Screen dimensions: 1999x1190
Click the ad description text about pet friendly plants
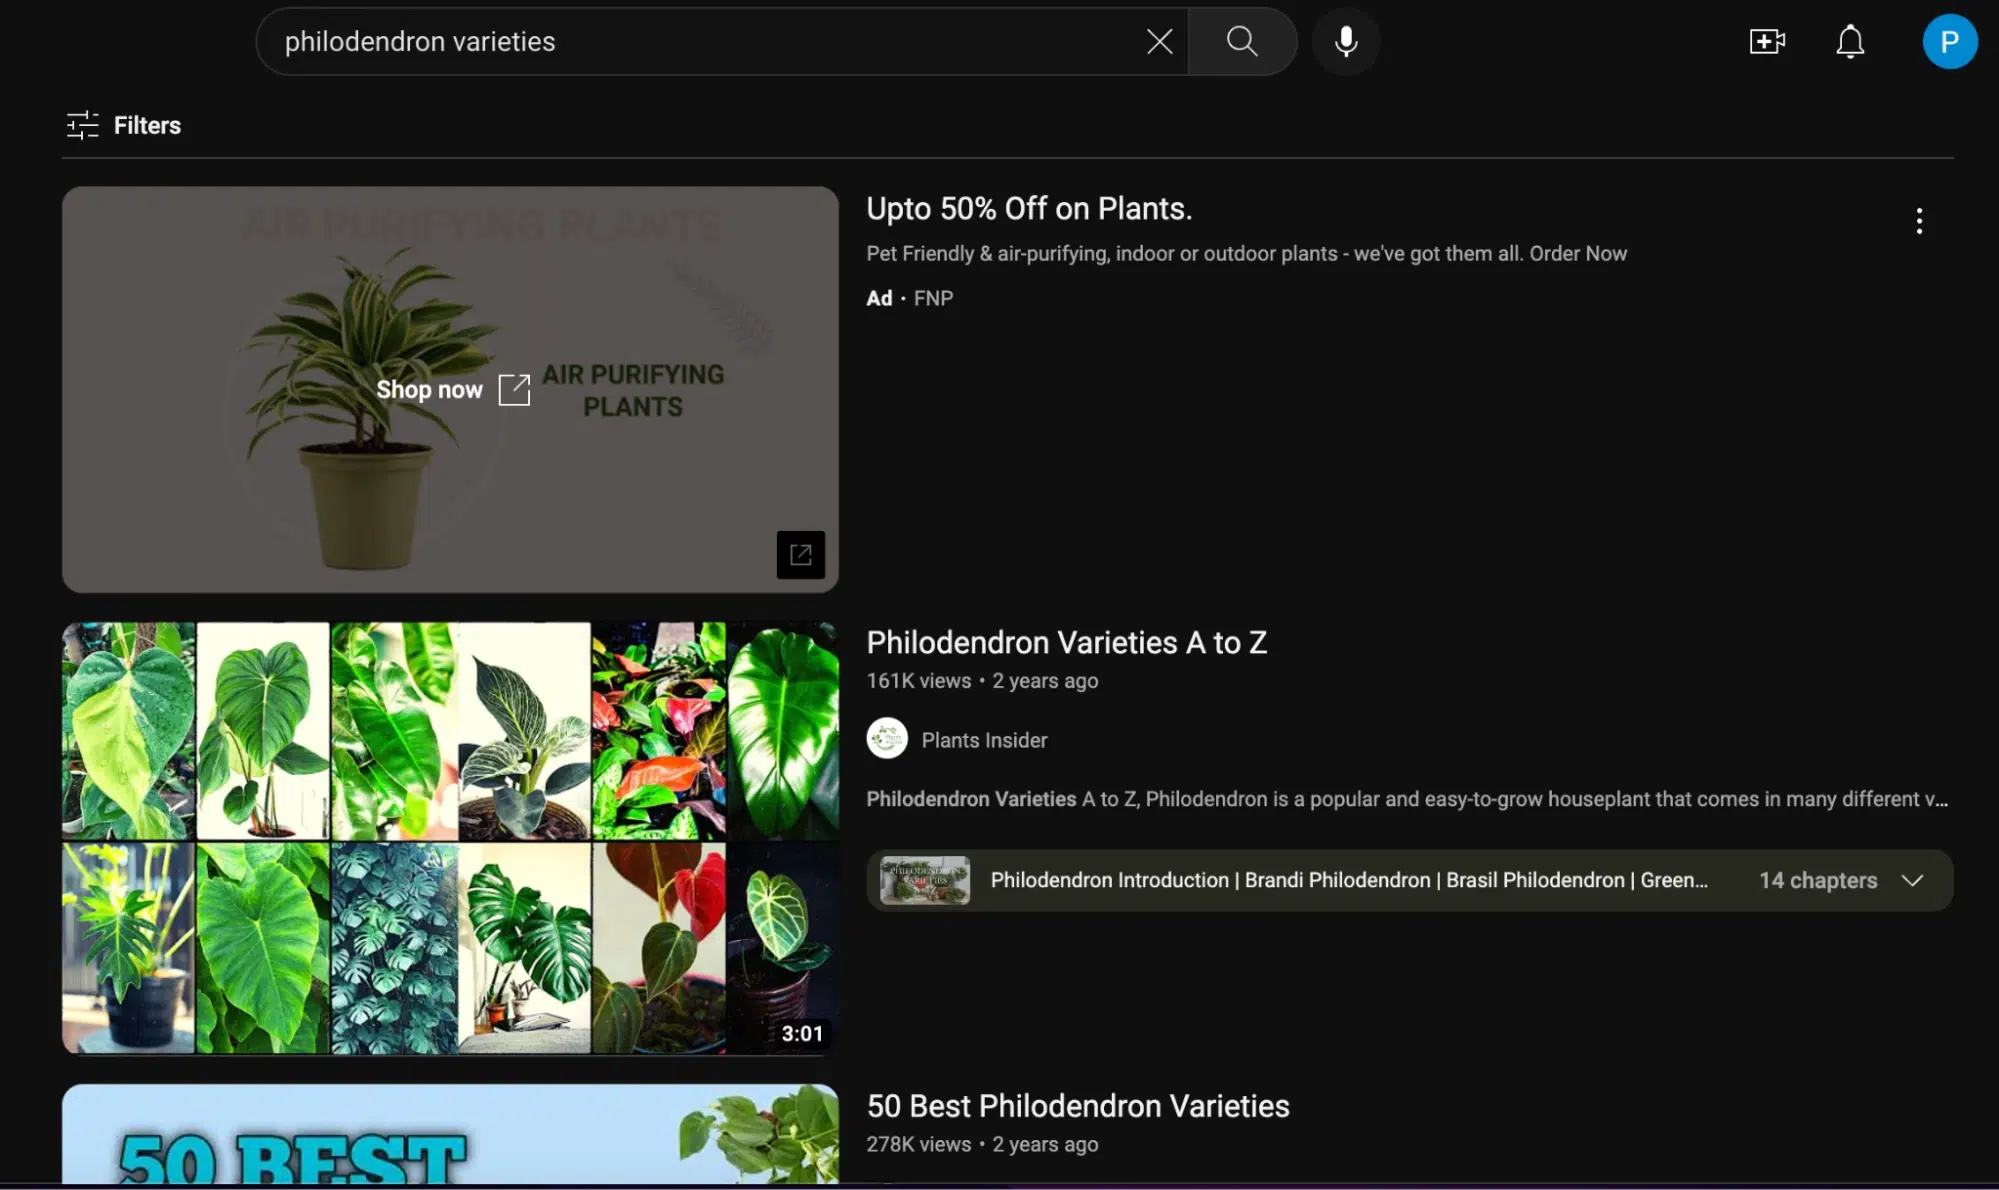tap(1246, 253)
